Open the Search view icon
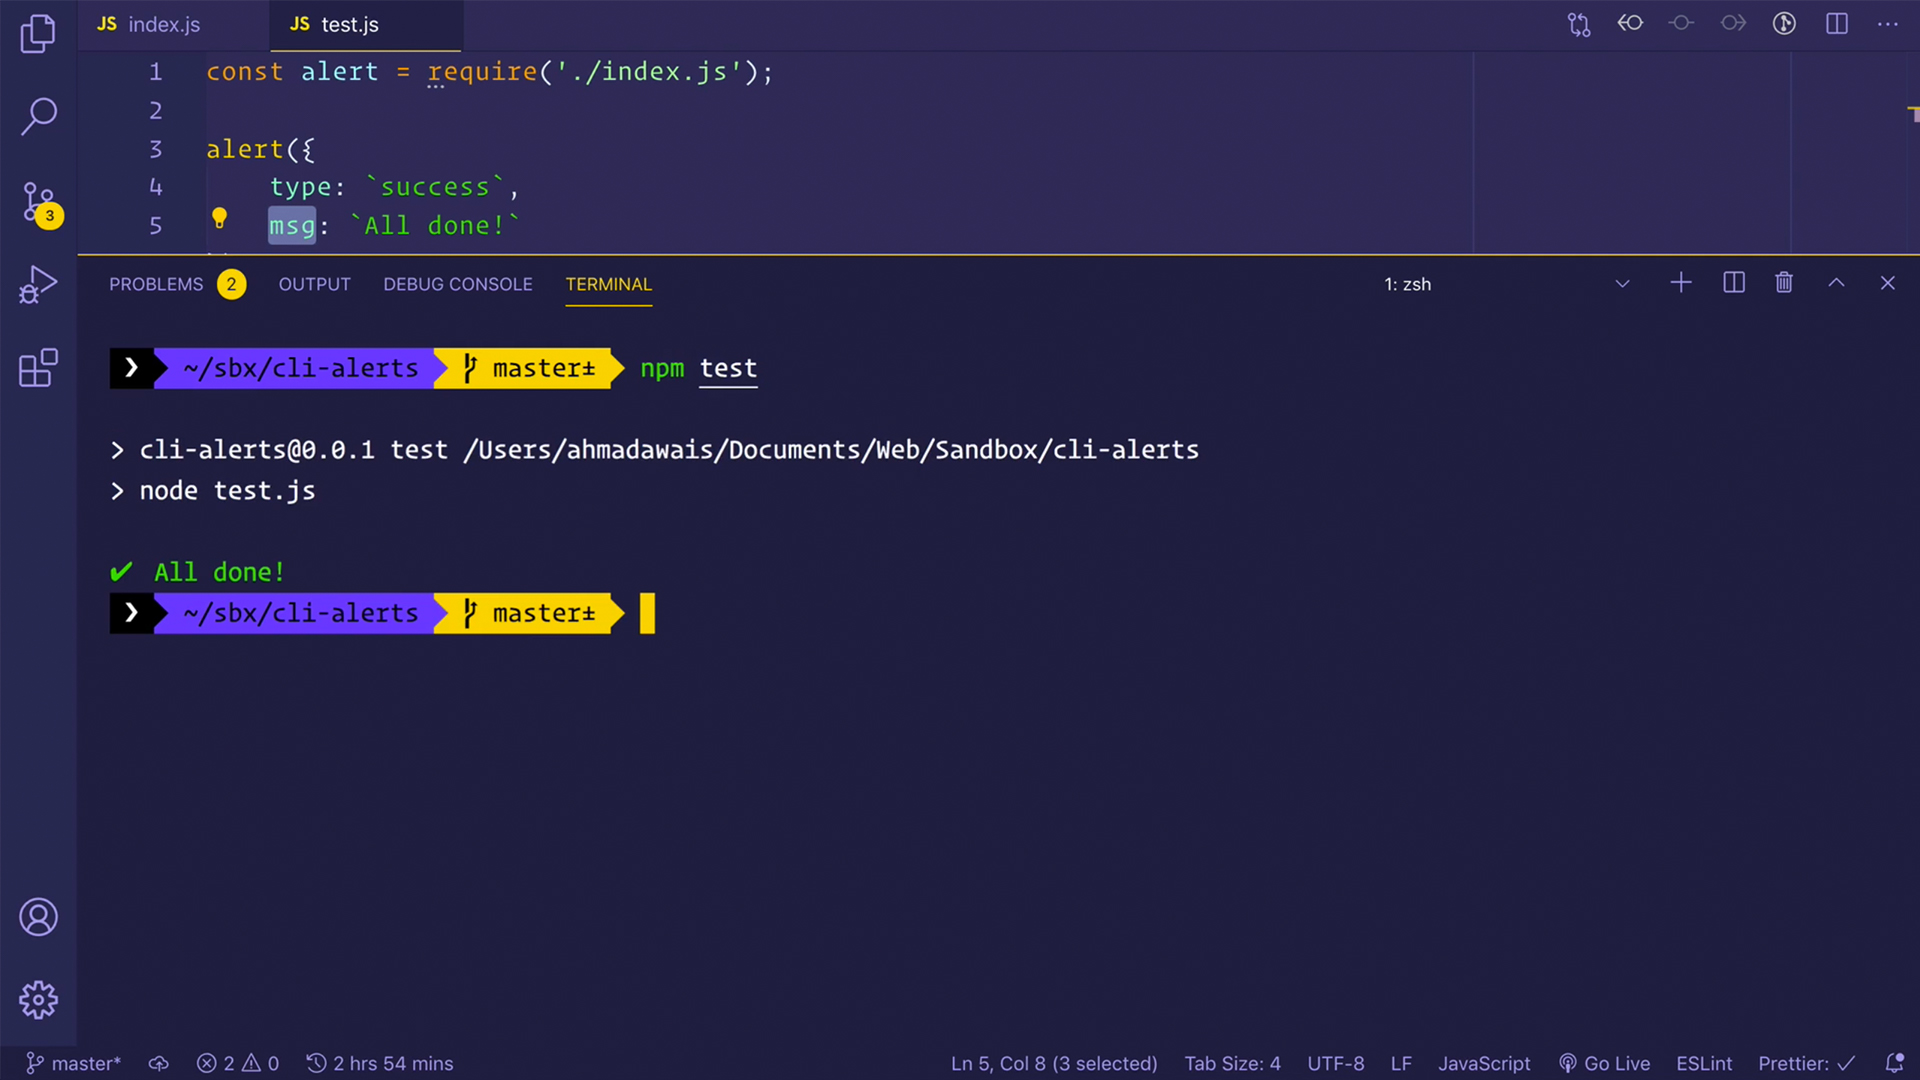This screenshot has width=1920, height=1080. [38, 116]
